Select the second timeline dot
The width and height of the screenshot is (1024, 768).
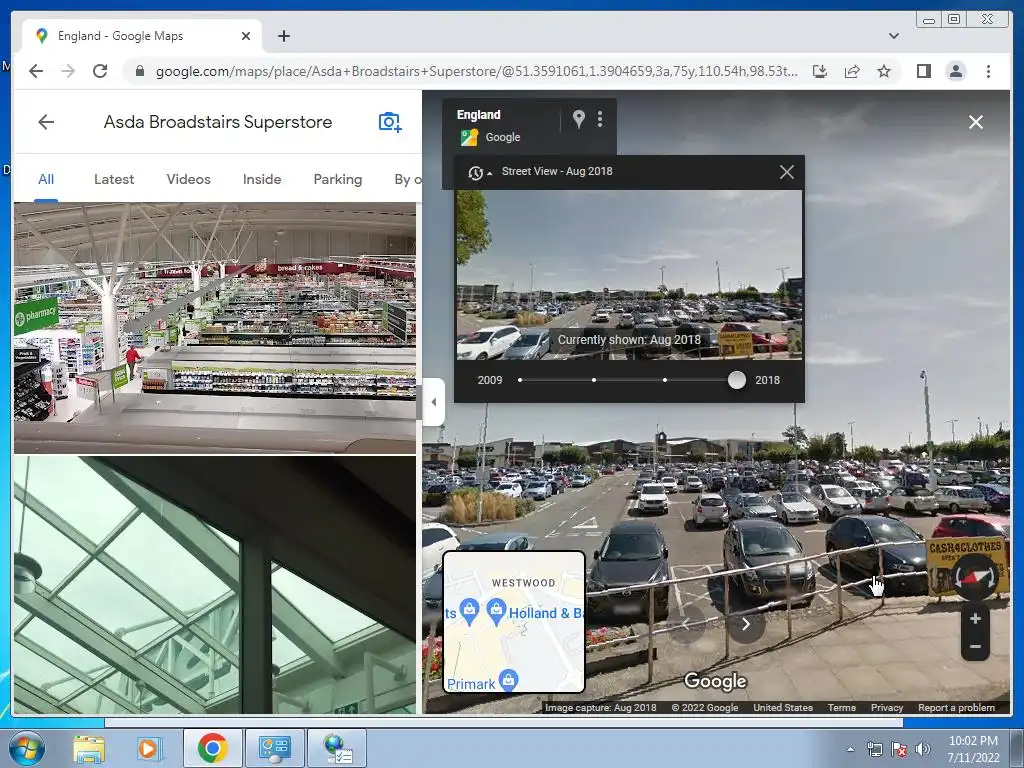click(x=594, y=380)
